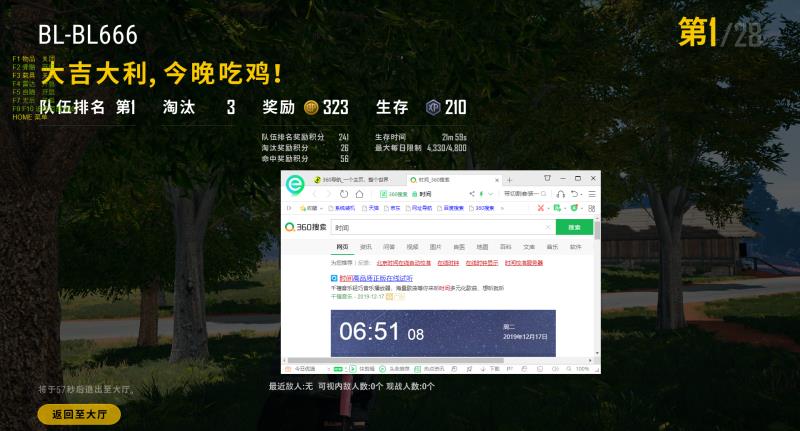Open the 百度搜索 bookmark
This screenshot has height=431, width=800.
[x=450, y=208]
